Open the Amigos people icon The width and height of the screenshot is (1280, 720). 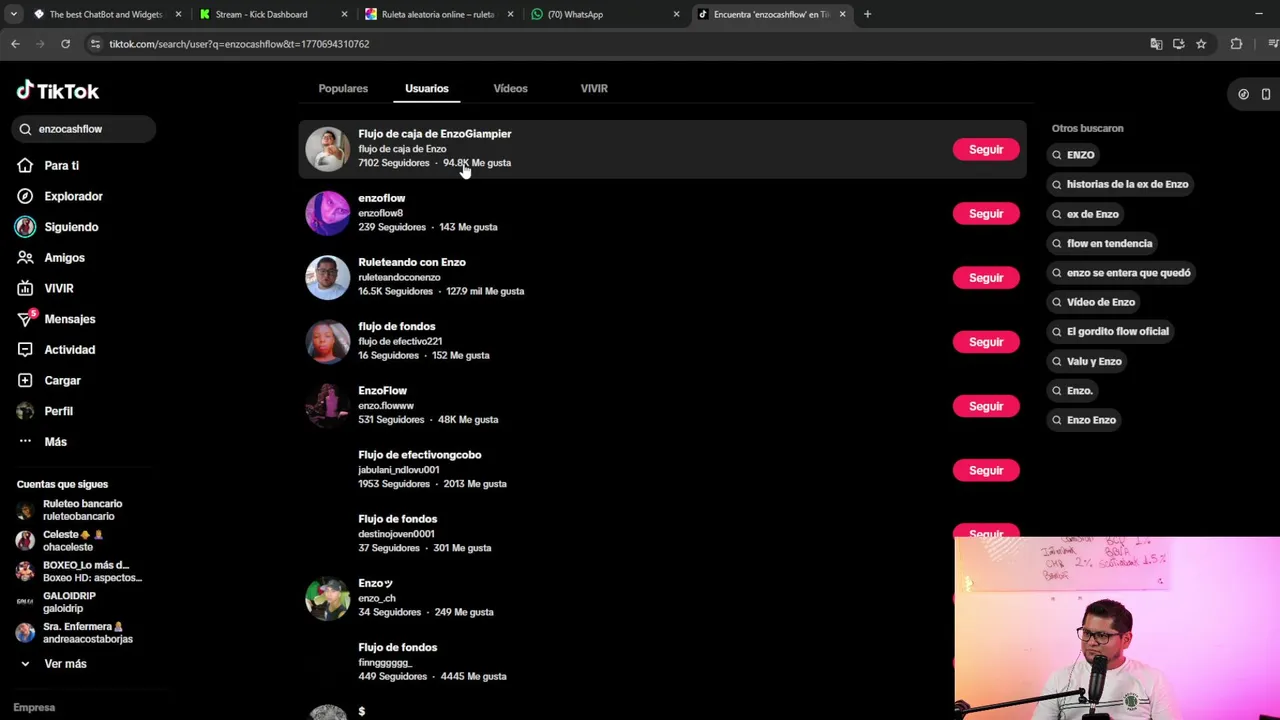pyautogui.click(x=25, y=258)
